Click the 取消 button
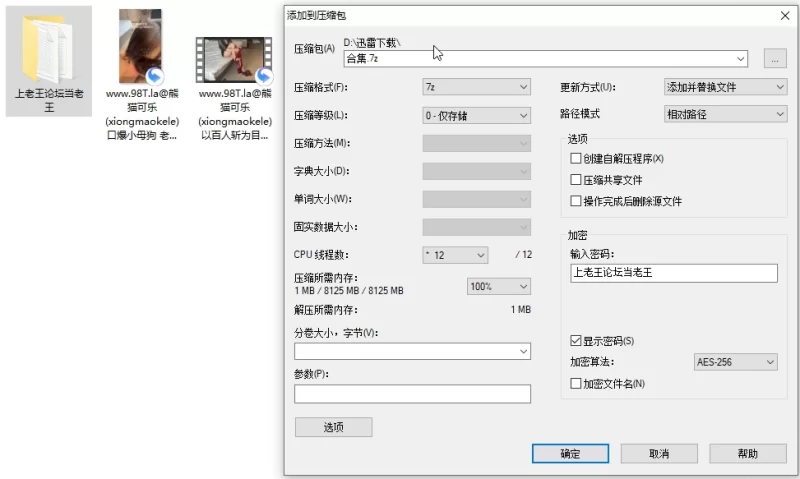Image resolution: width=800 pixels, height=479 pixels. (659, 454)
